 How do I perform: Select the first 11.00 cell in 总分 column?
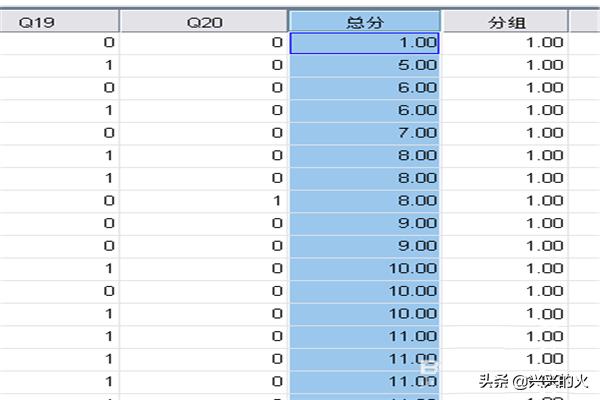pyautogui.click(x=365, y=336)
